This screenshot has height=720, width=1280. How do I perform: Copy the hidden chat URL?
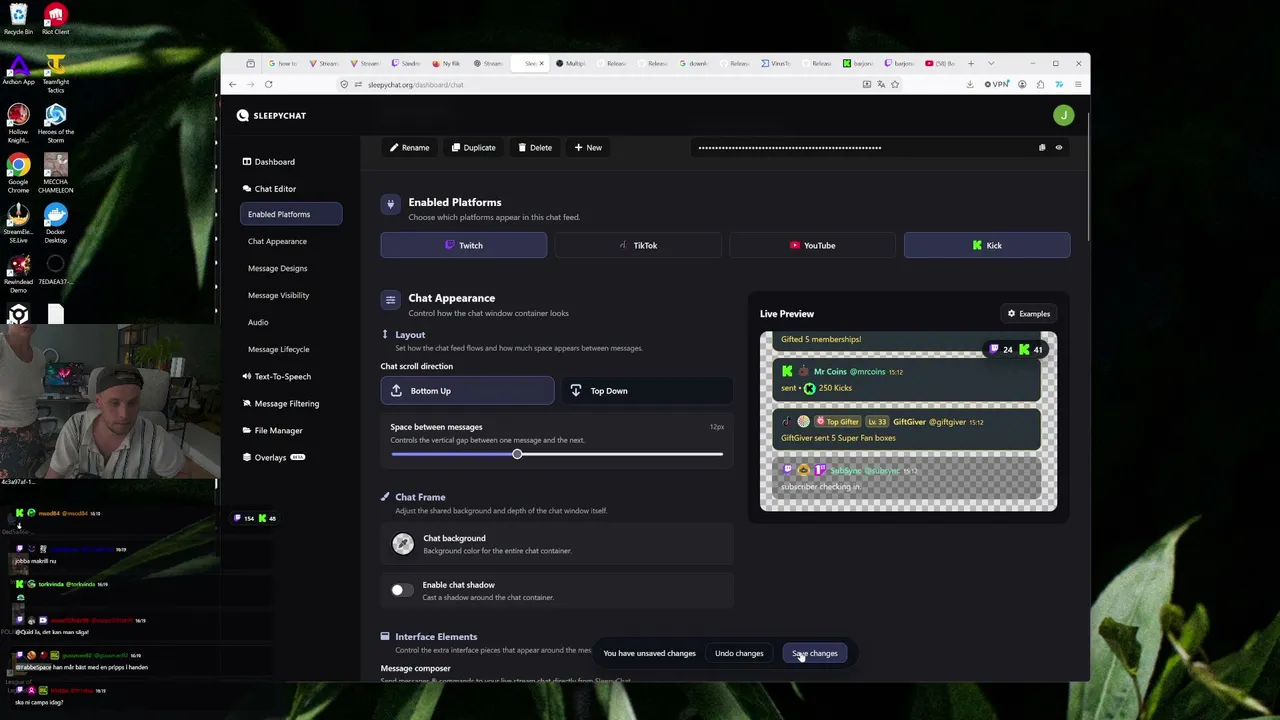pos(1042,147)
